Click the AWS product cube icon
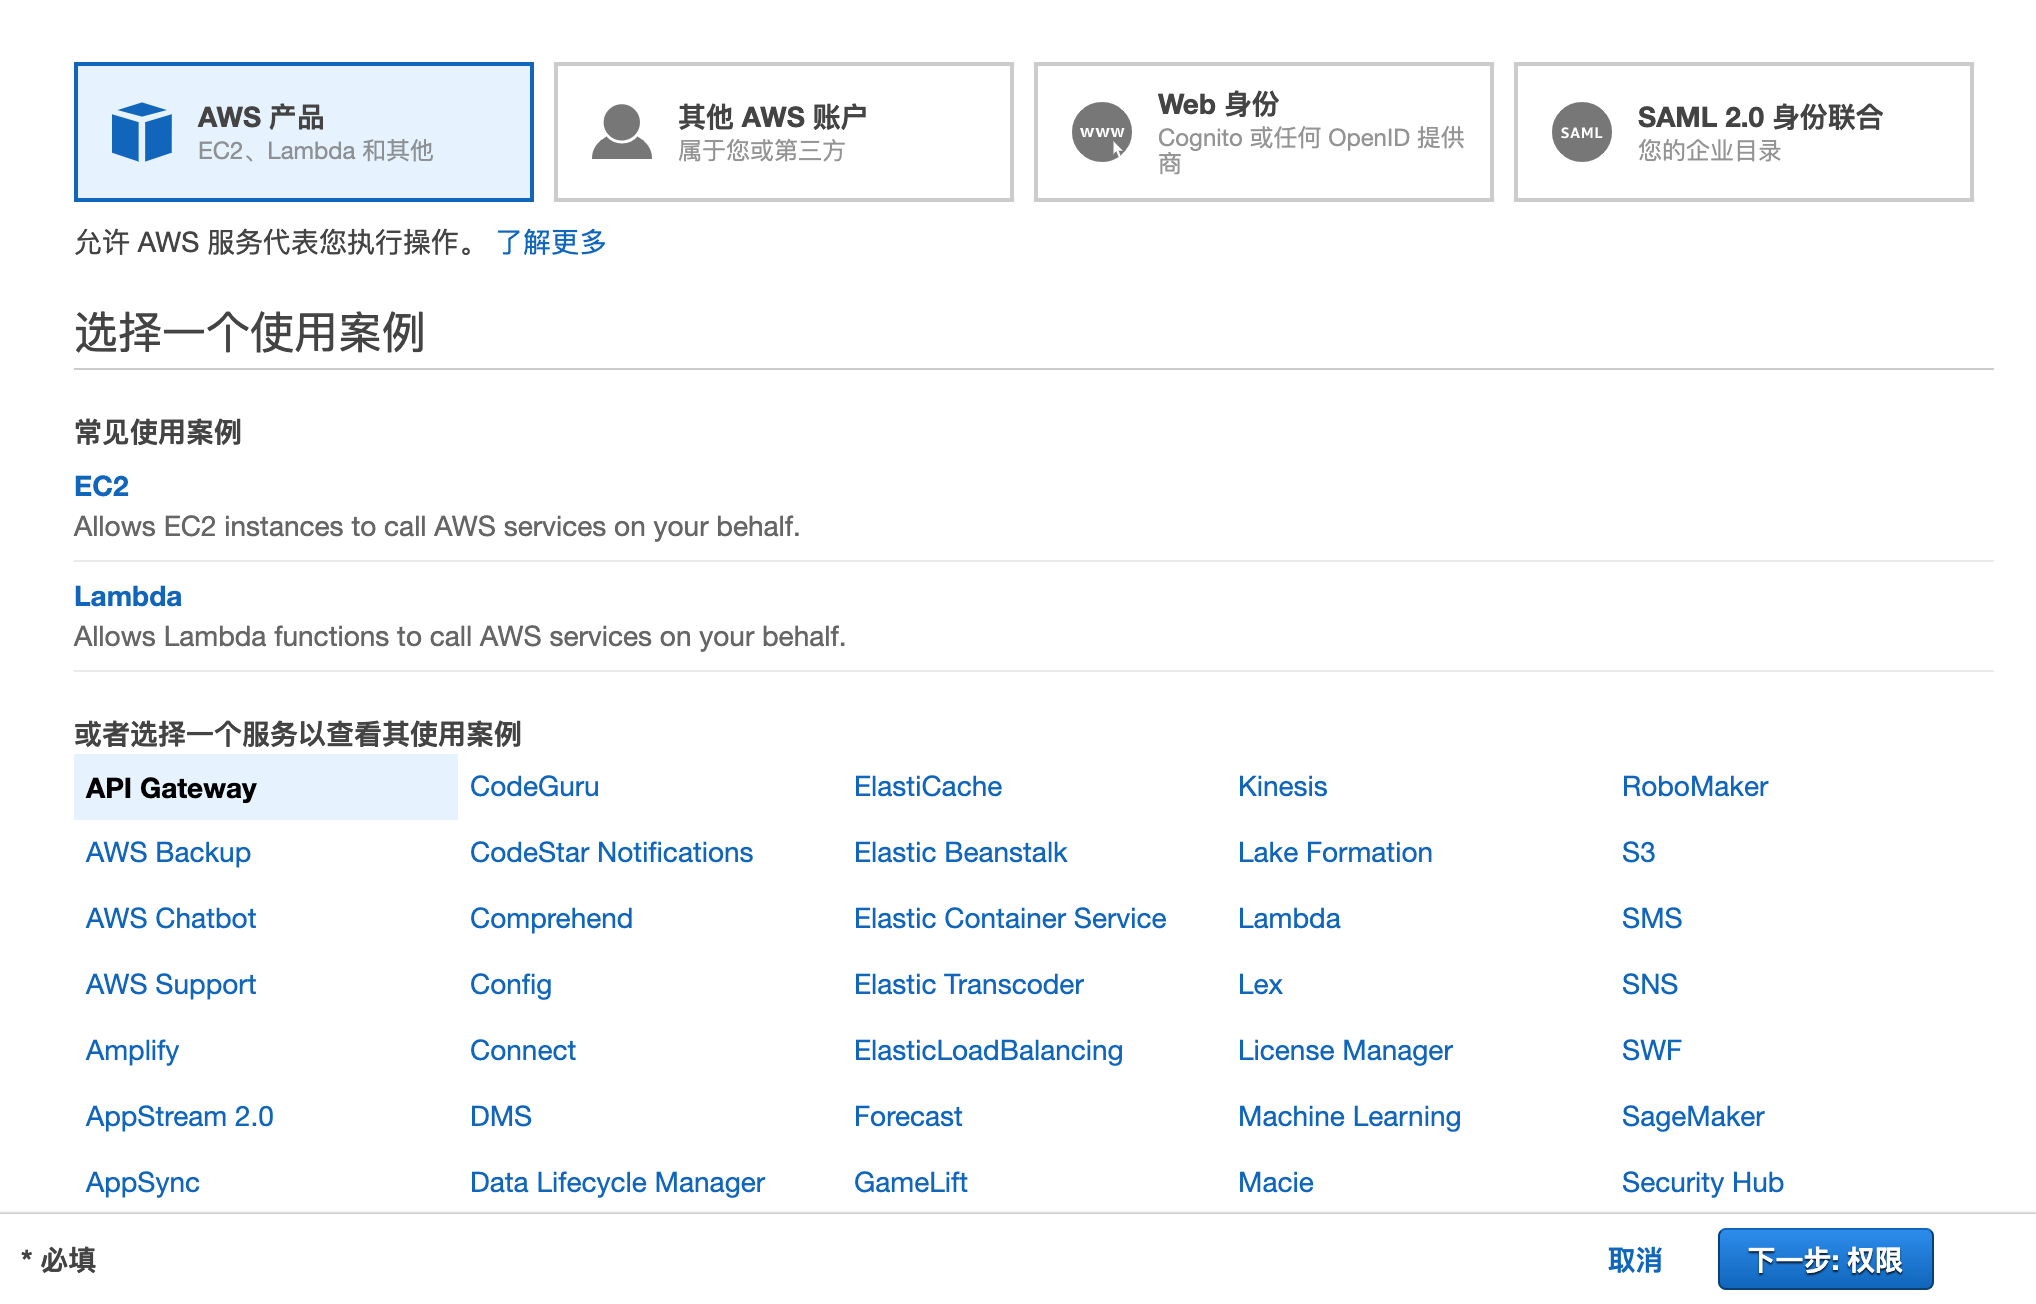The image size is (2036, 1304). 141,132
